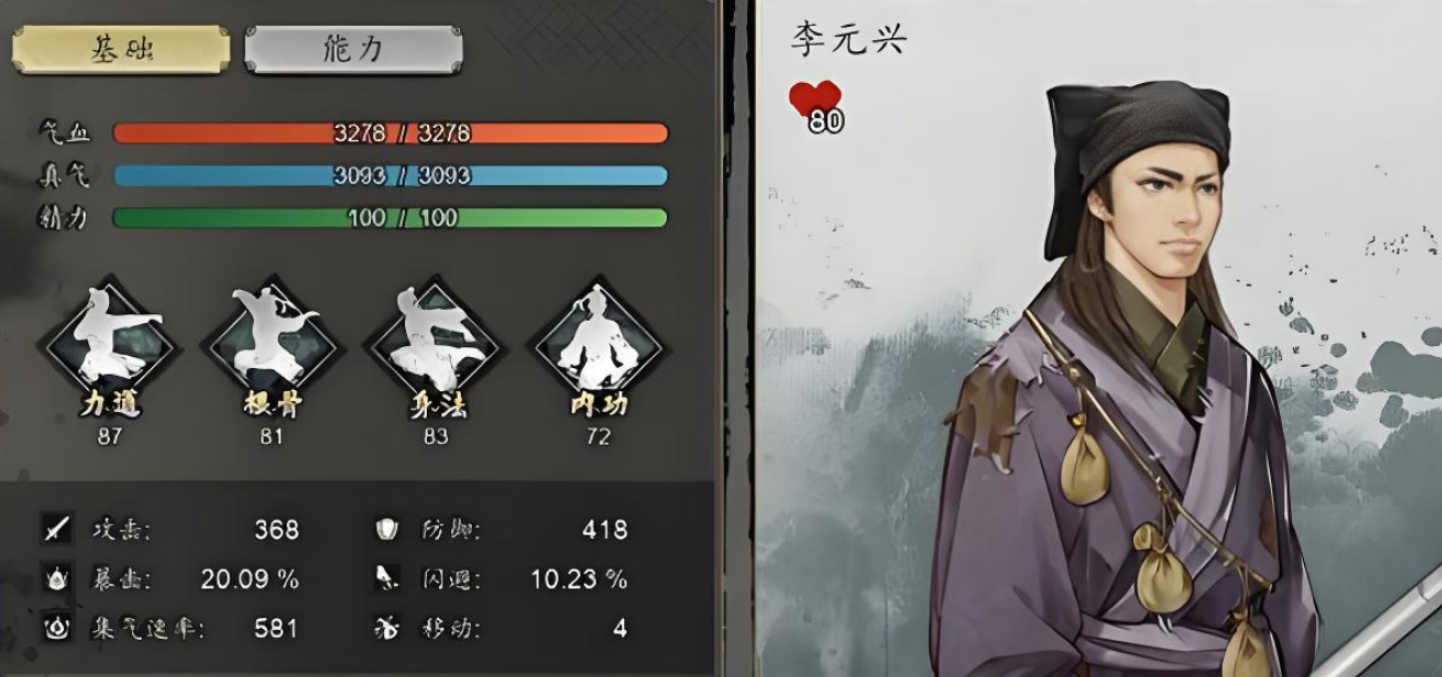Open the 能力 tab
The image size is (1442, 677).
coord(354,50)
